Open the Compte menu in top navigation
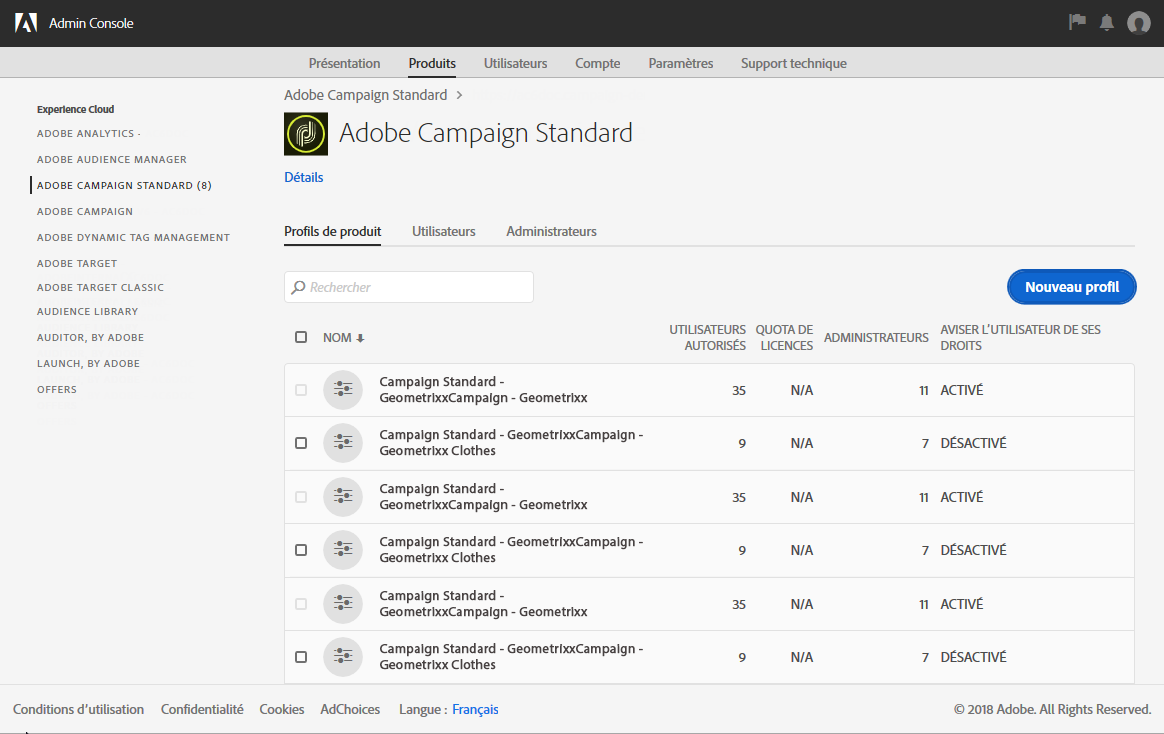The width and height of the screenshot is (1164, 734). [x=597, y=63]
